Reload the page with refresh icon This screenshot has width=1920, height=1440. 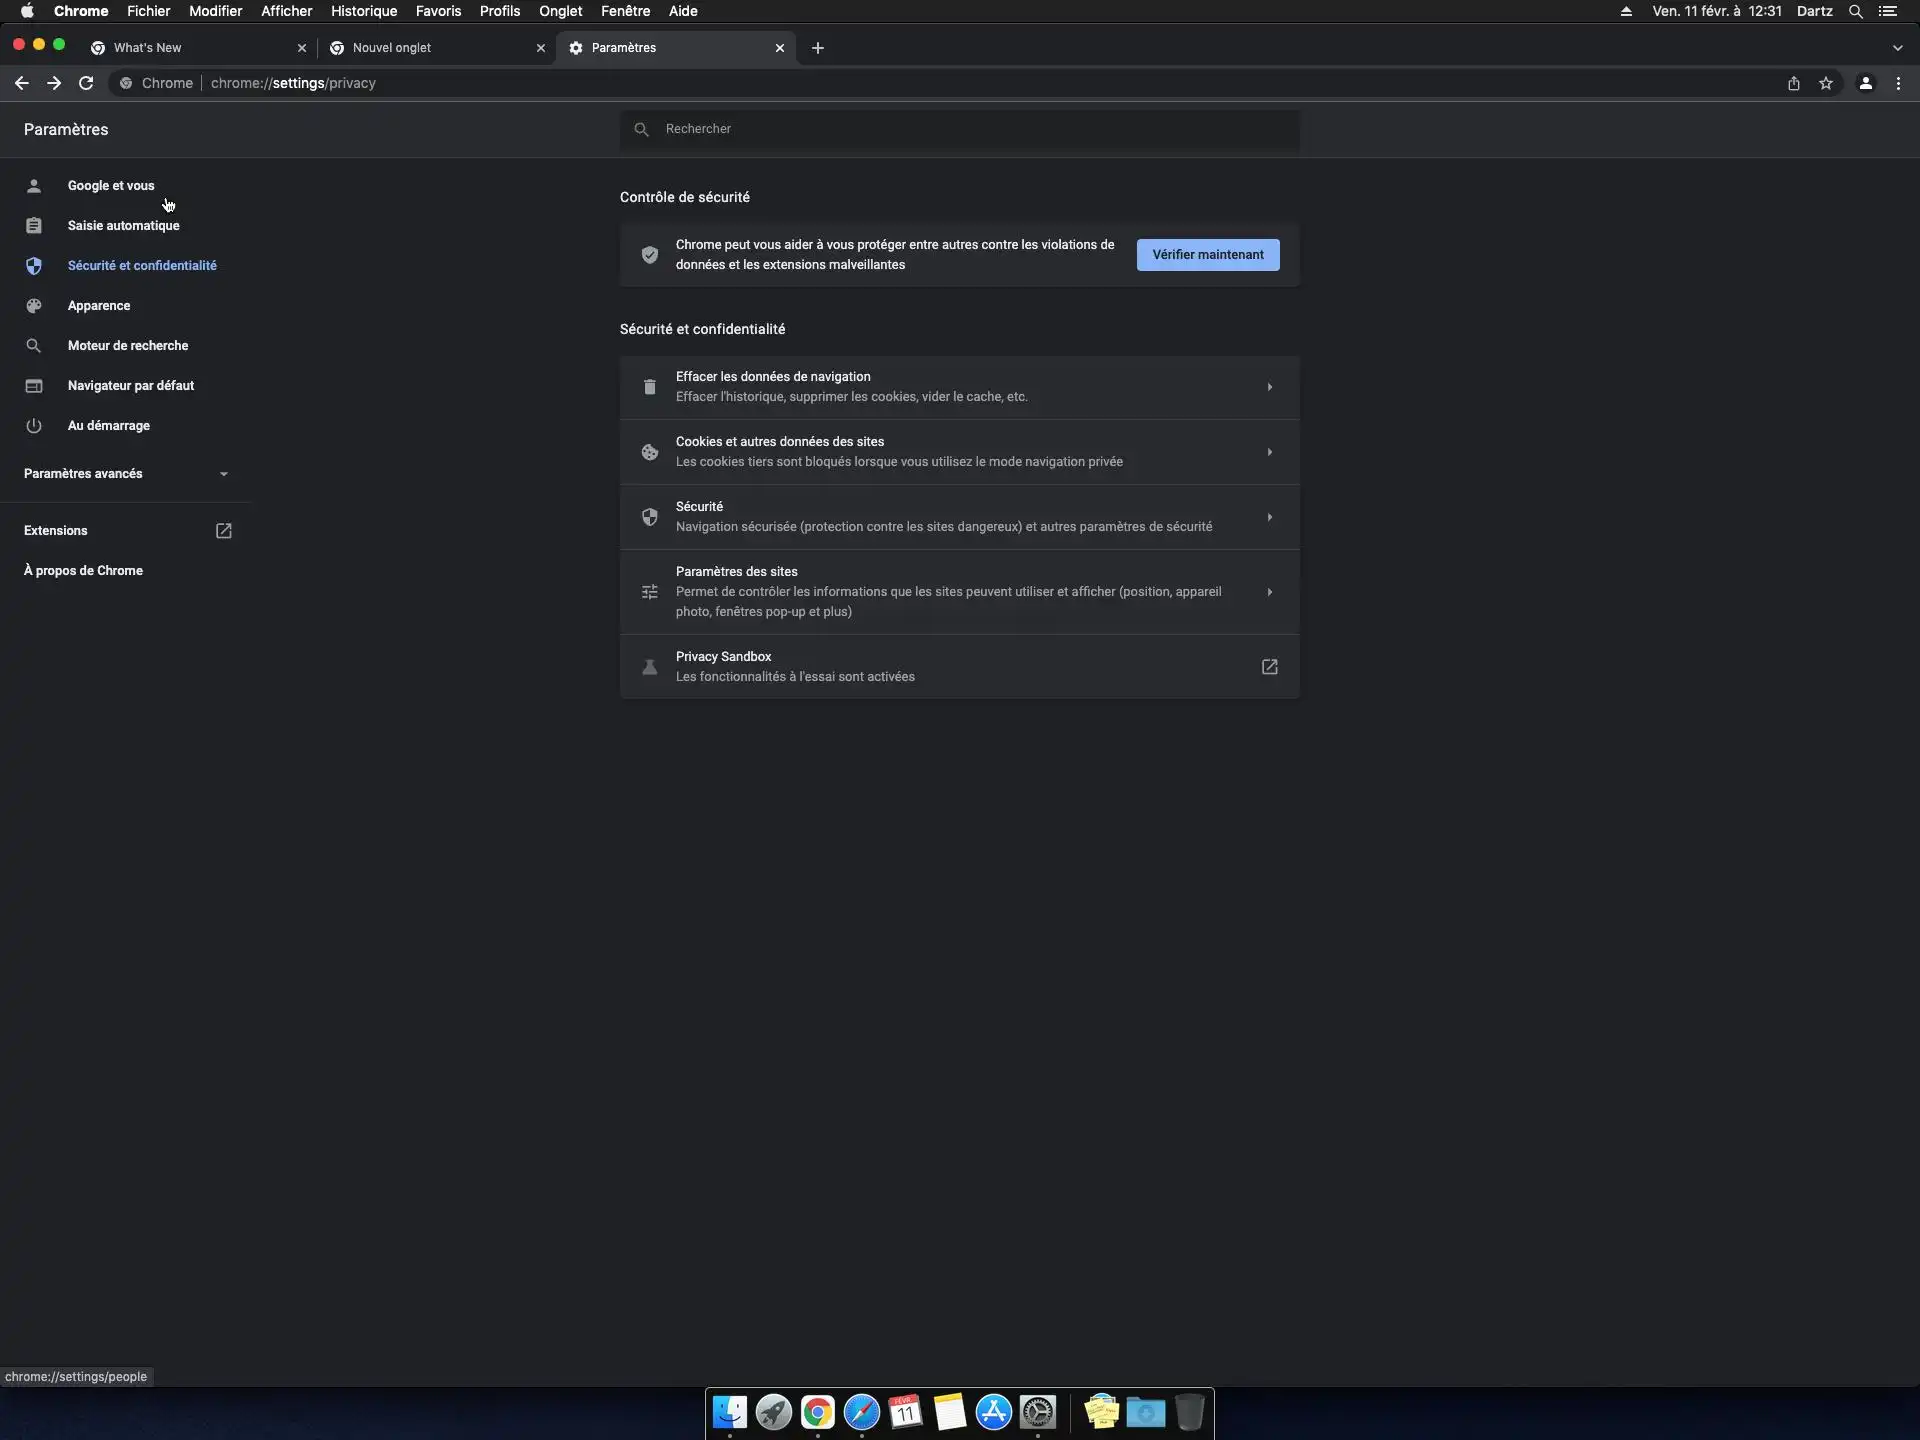[x=86, y=83]
